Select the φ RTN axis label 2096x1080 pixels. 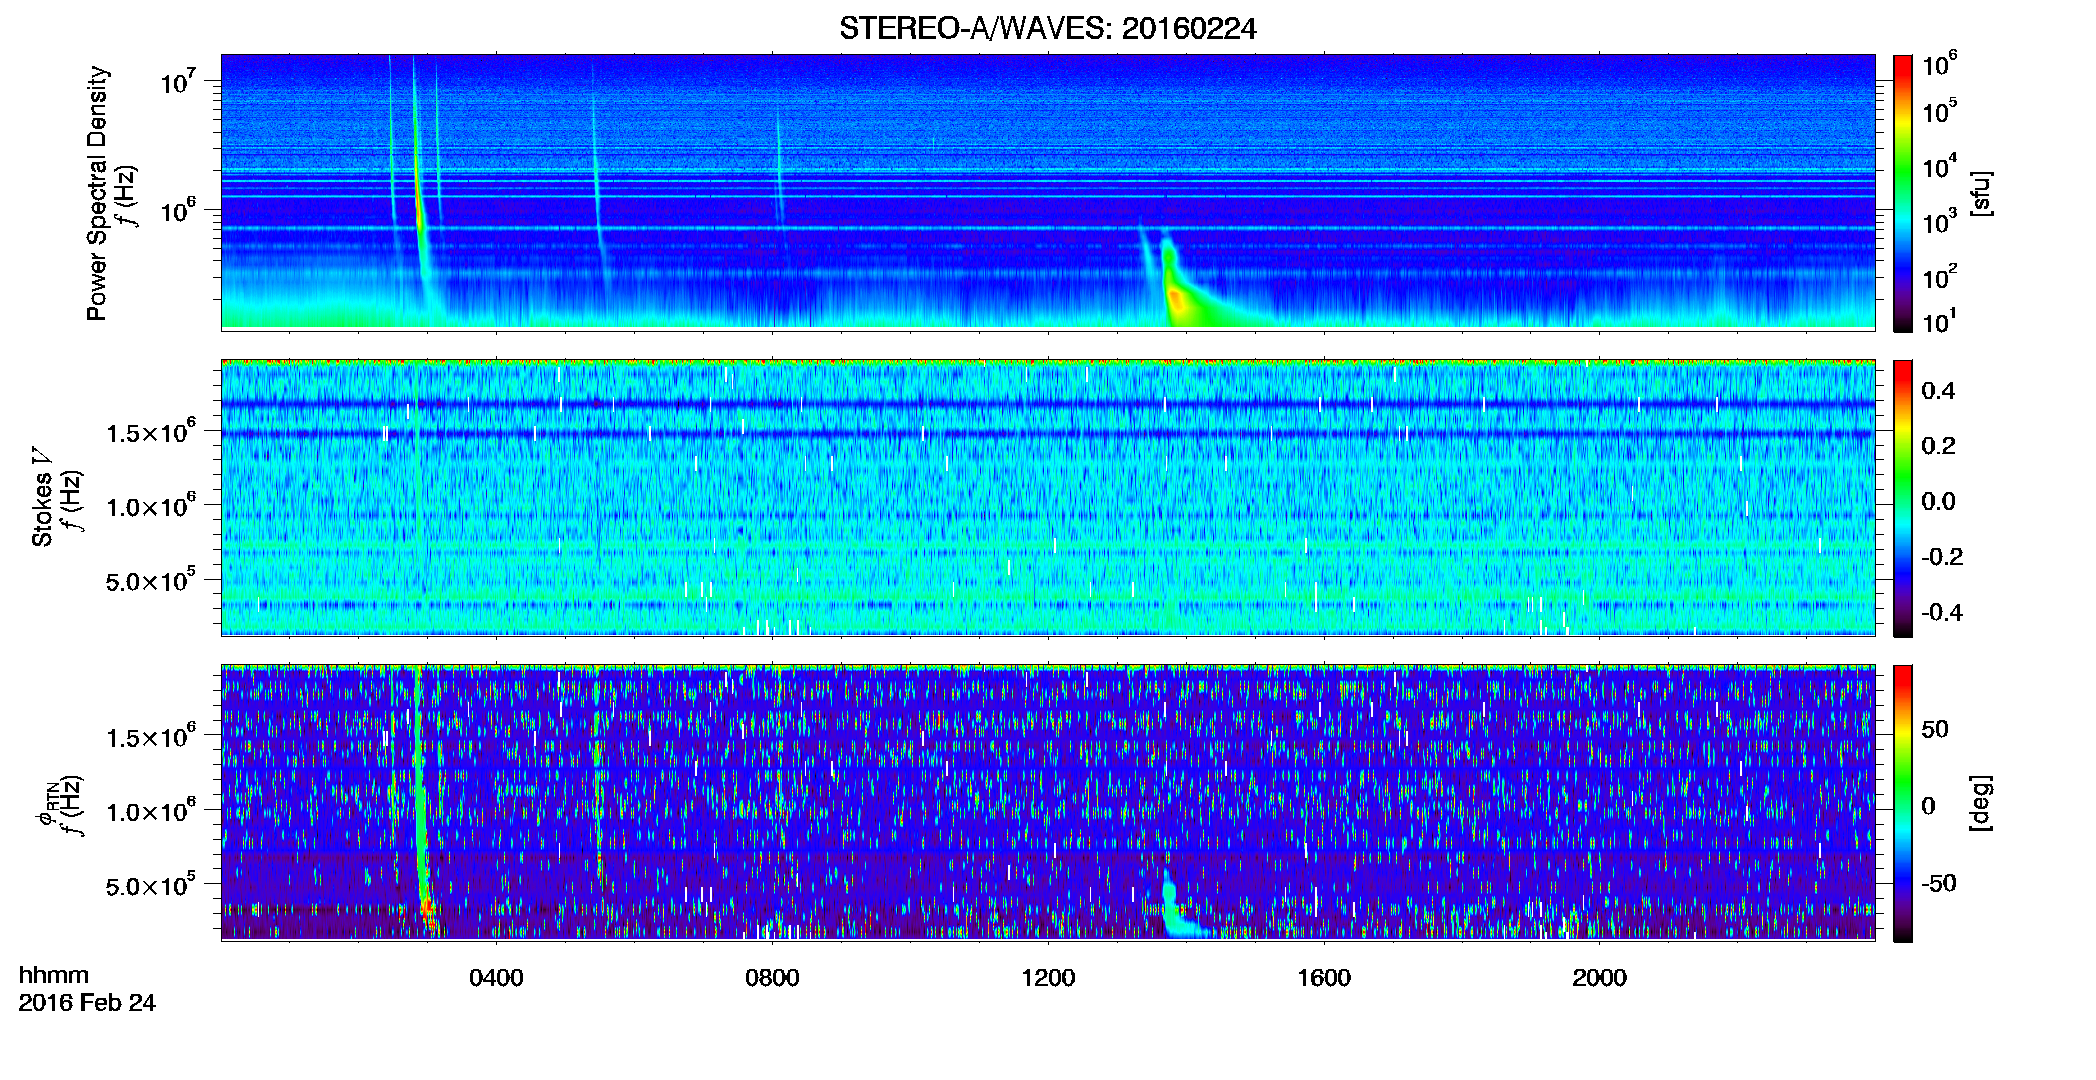pyautogui.click(x=46, y=804)
